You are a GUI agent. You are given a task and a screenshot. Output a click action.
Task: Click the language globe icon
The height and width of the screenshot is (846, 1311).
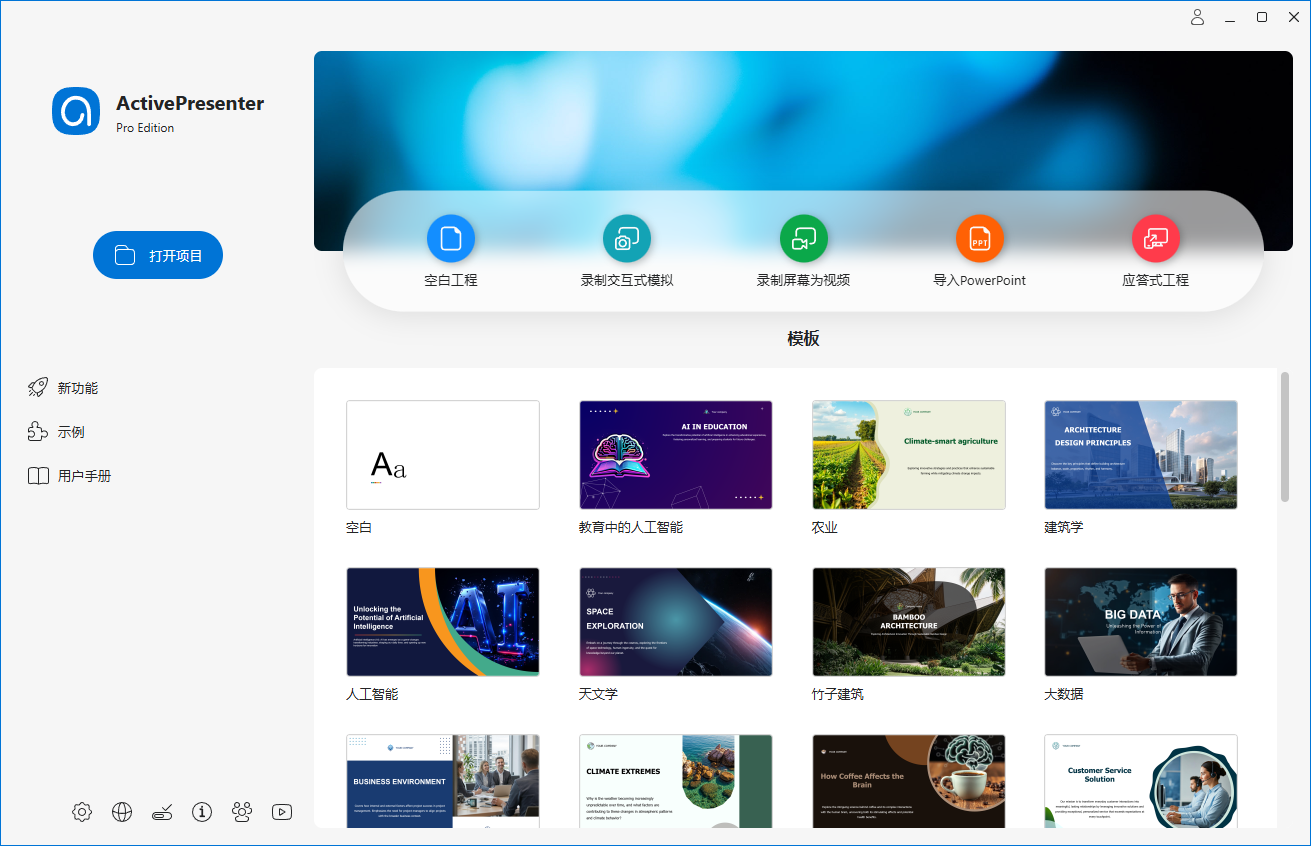pyautogui.click(x=121, y=812)
